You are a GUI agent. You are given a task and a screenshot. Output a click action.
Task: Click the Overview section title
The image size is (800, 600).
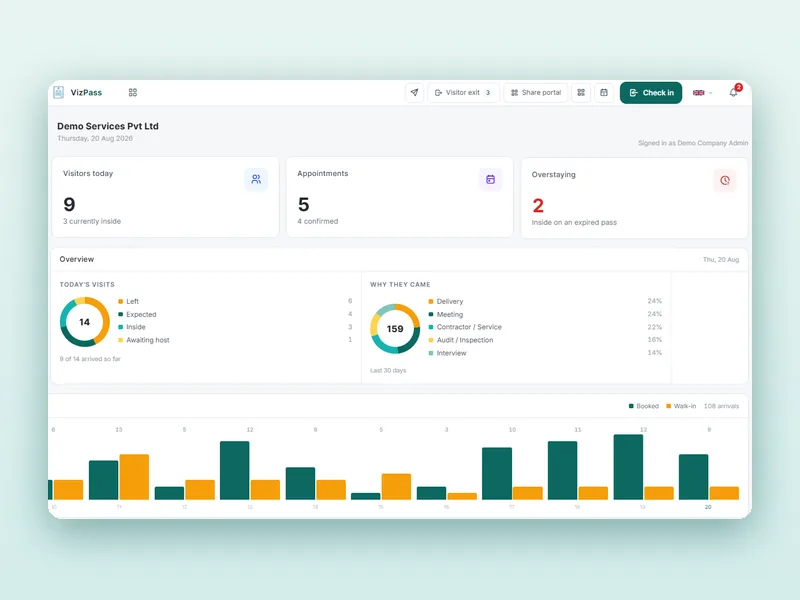pyautogui.click(x=77, y=259)
